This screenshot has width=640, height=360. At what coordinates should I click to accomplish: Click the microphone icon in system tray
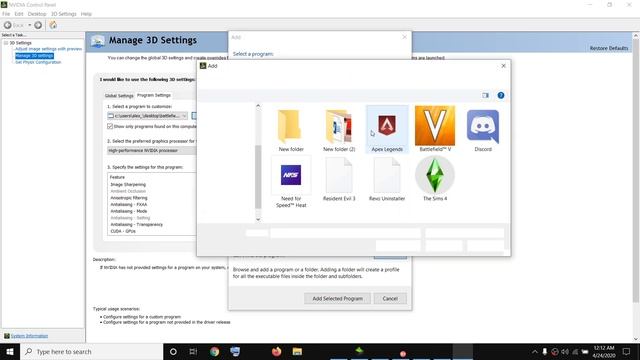coord(544,351)
